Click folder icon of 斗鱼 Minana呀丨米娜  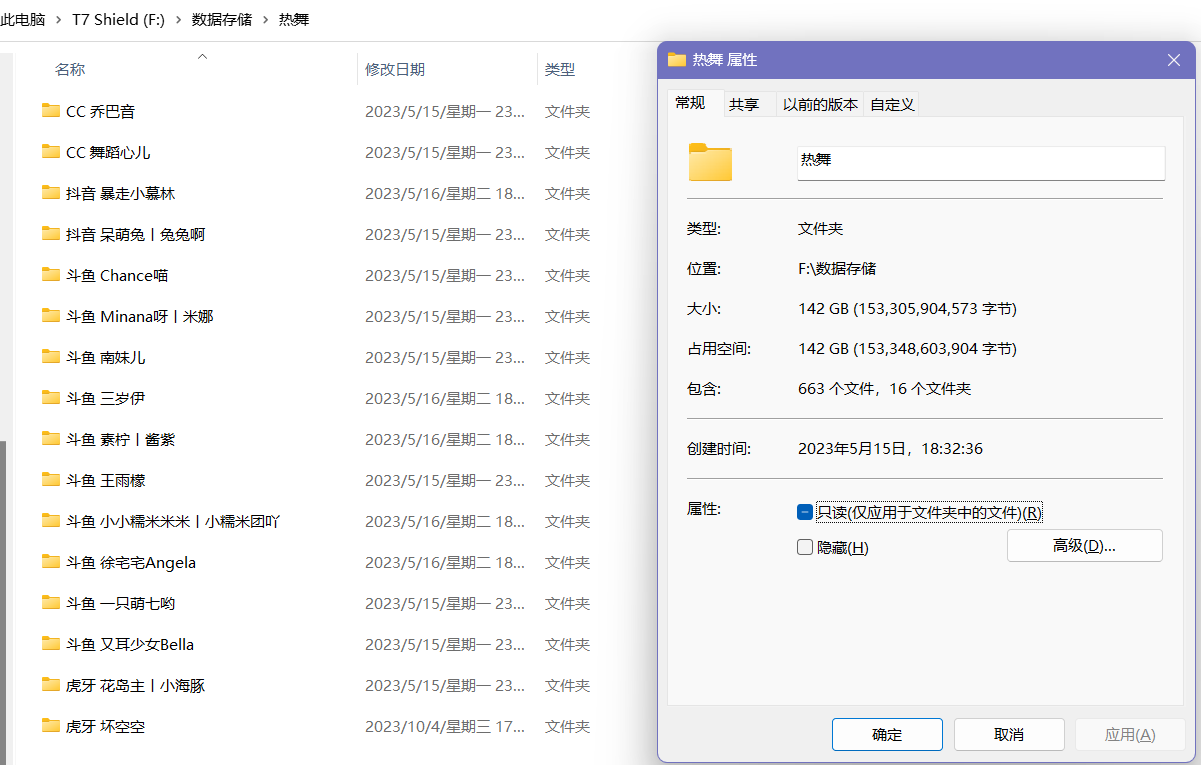[x=51, y=316]
